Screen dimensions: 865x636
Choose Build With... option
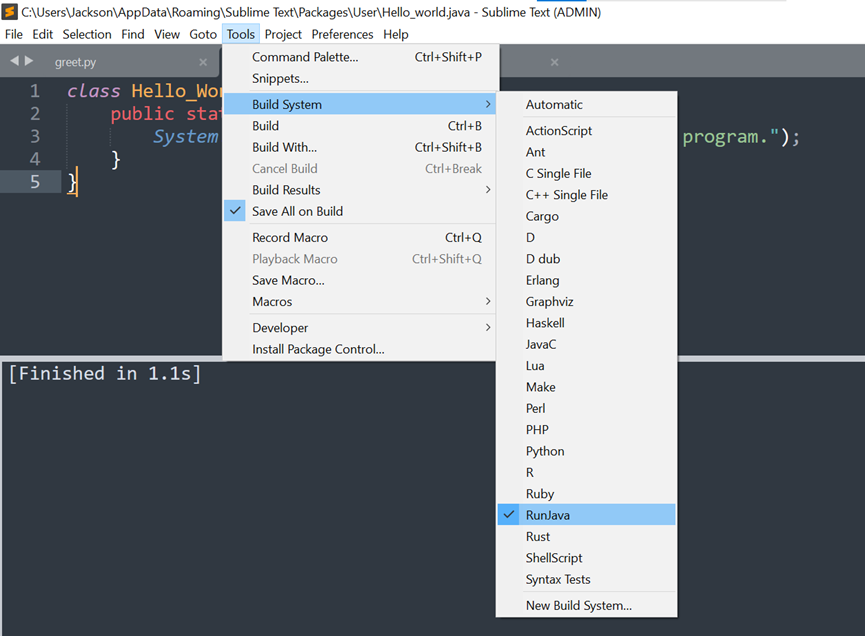(359, 147)
